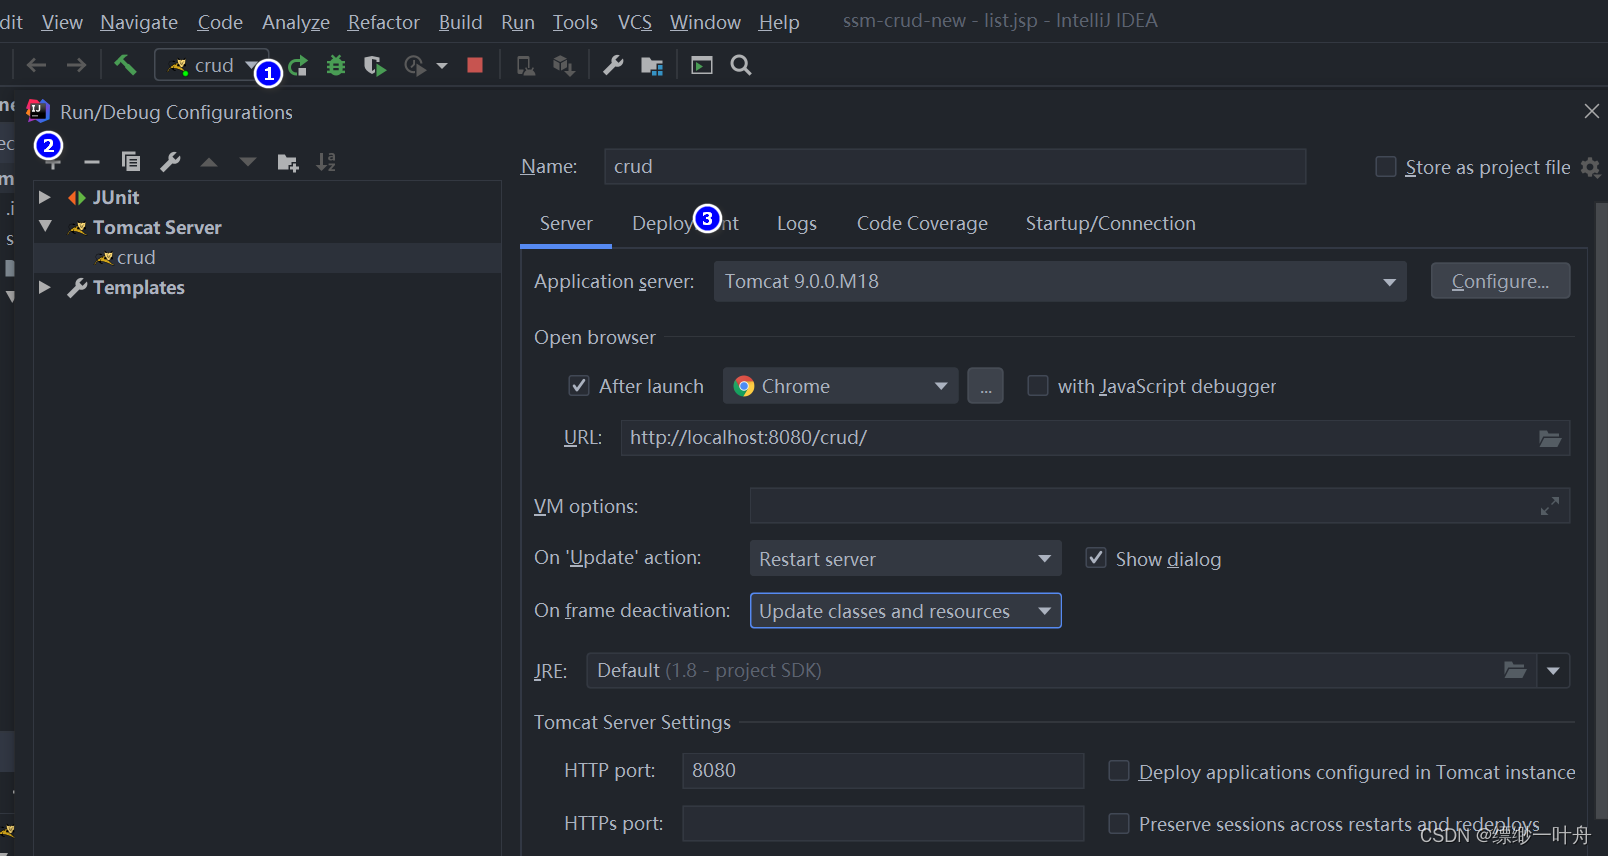Click the profiler run icon
1608x856 pixels.
click(414, 65)
